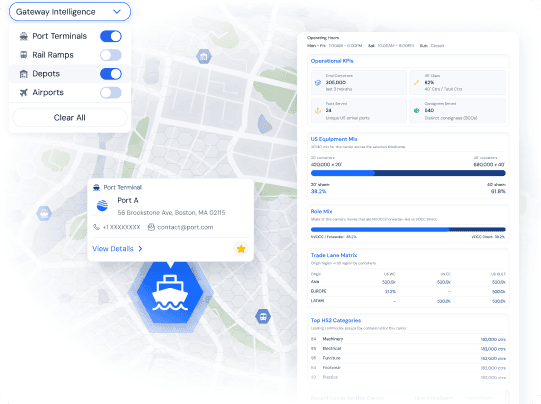Image resolution: width=541 pixels, height=404 pixels.
Task: Click the Clear All button
Action: coord(70,118)
